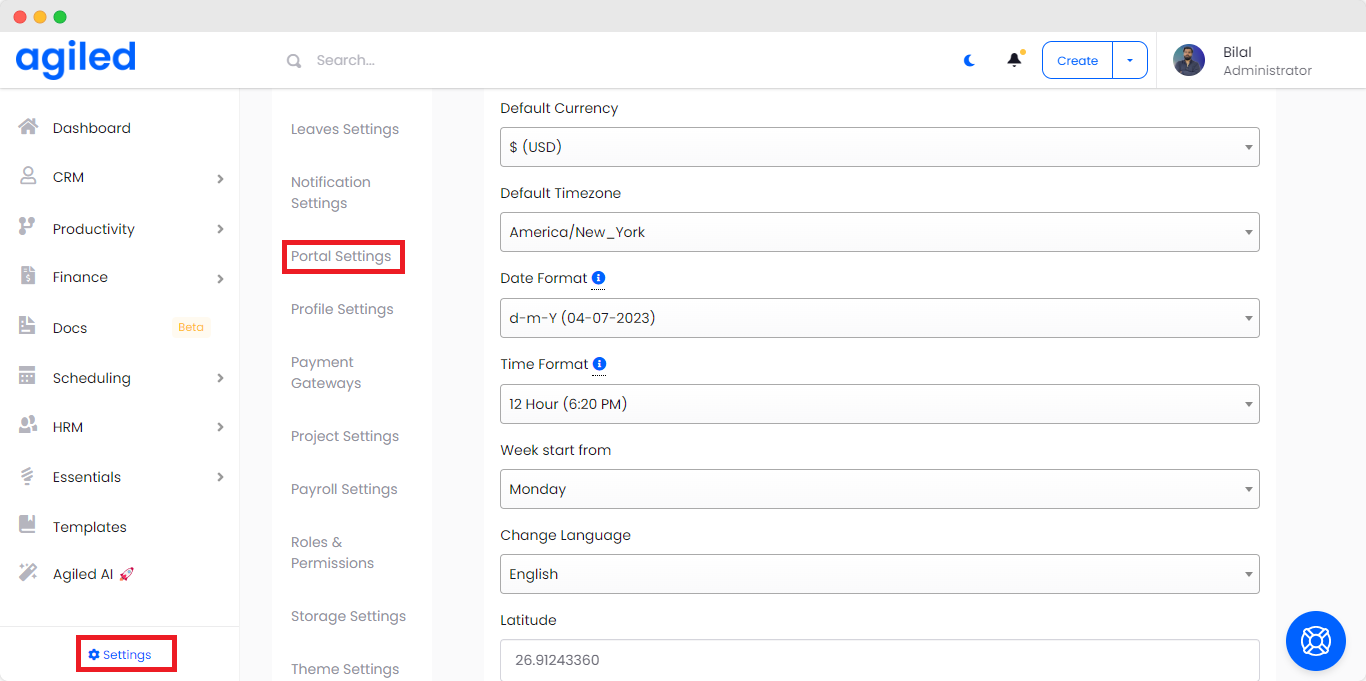Open Dashboard via the home icon
The image size is (1366, 681).
[x=28, y=127]
